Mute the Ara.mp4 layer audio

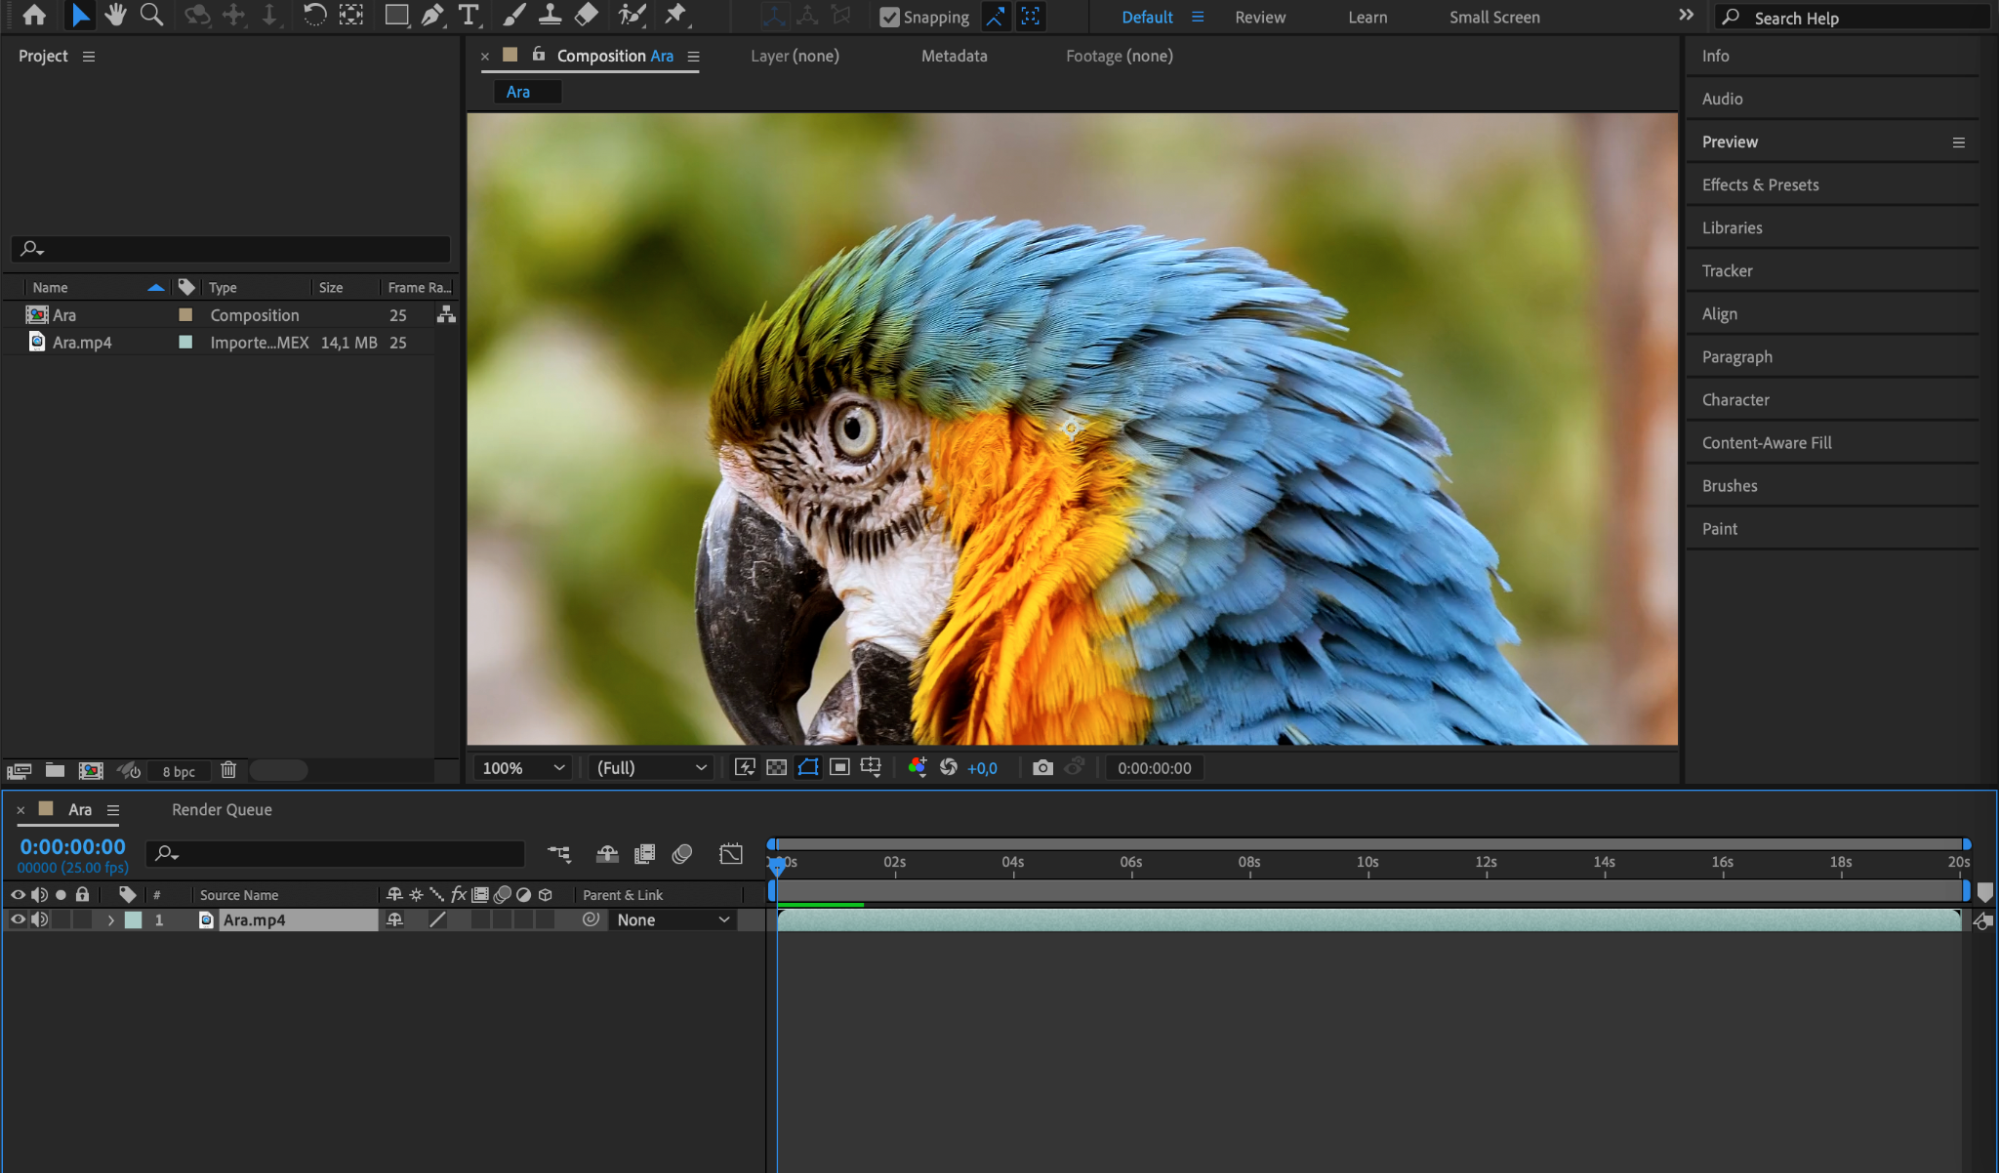click(39, 920)
